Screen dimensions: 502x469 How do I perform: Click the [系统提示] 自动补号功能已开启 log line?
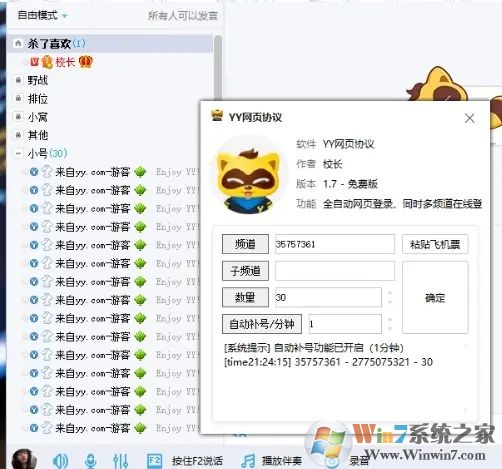coord(314,348)
